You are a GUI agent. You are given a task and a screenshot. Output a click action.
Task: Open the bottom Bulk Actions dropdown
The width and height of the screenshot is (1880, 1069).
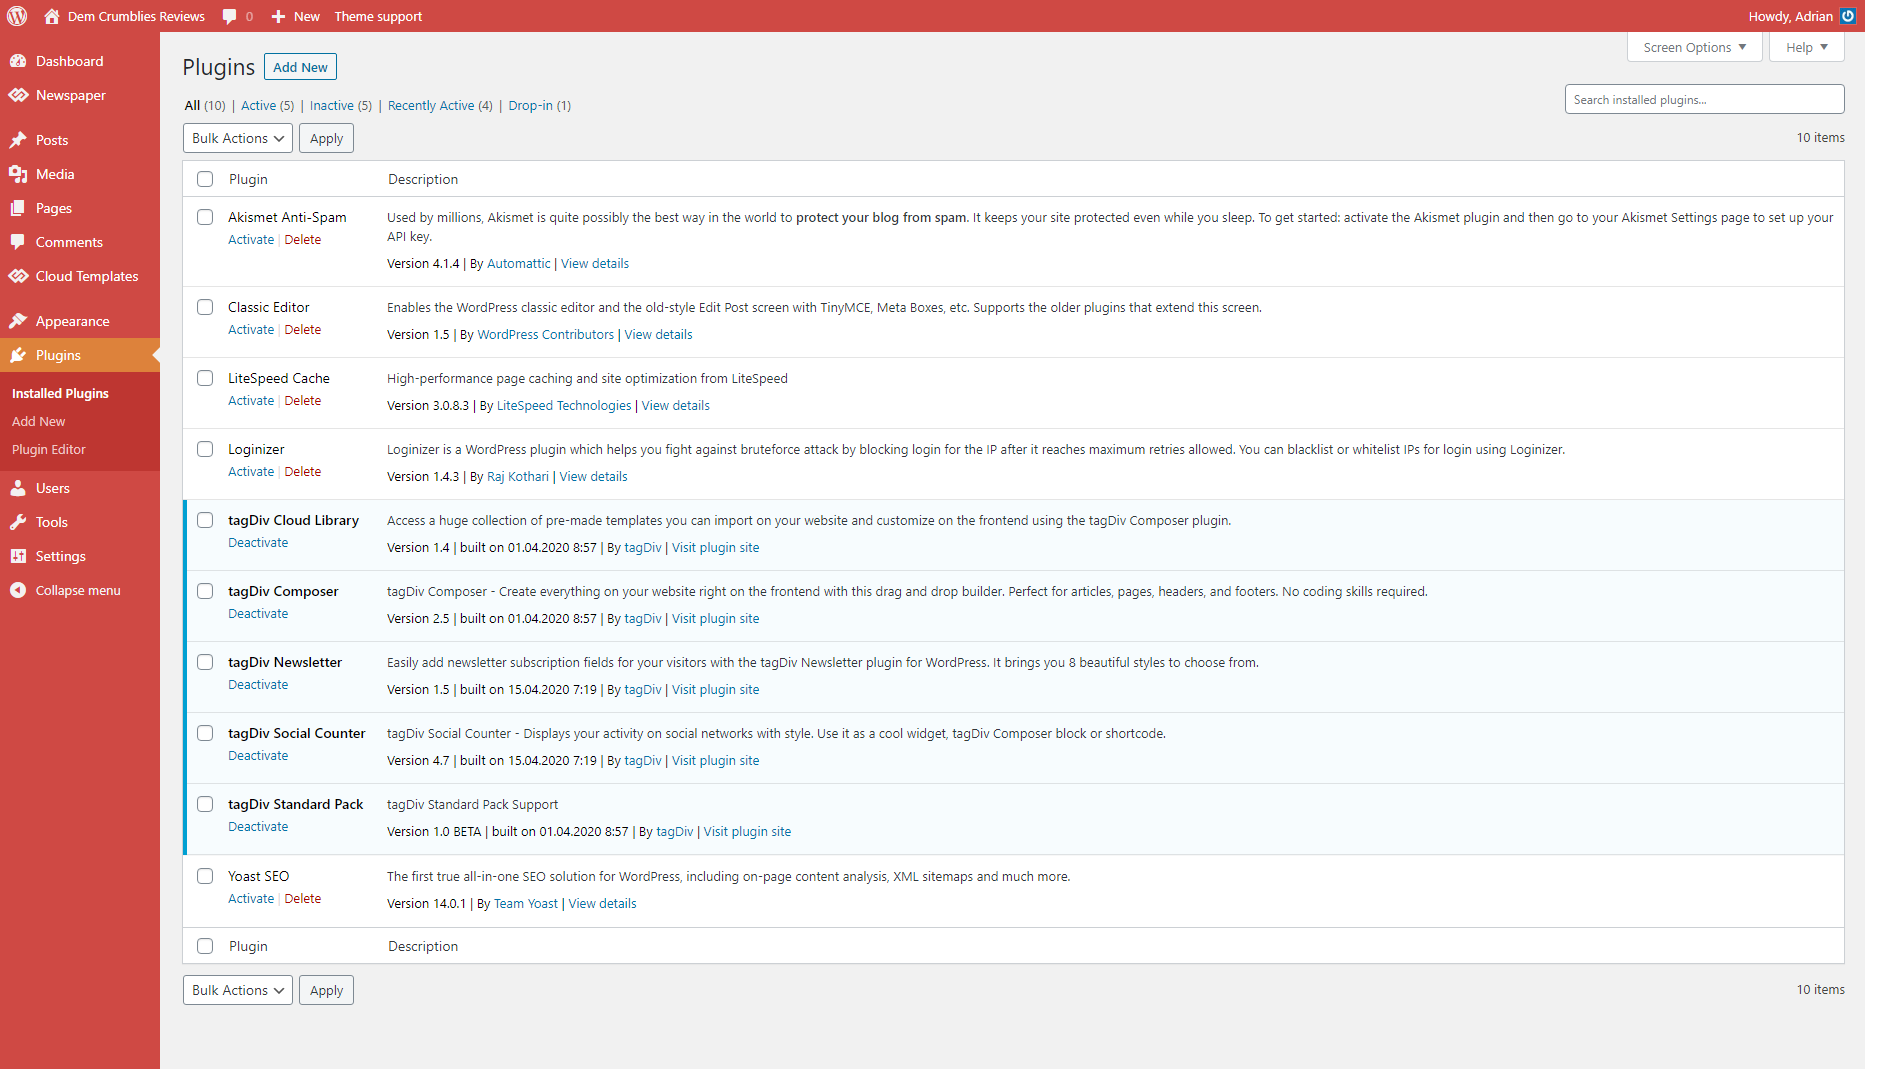coord(238,990)
